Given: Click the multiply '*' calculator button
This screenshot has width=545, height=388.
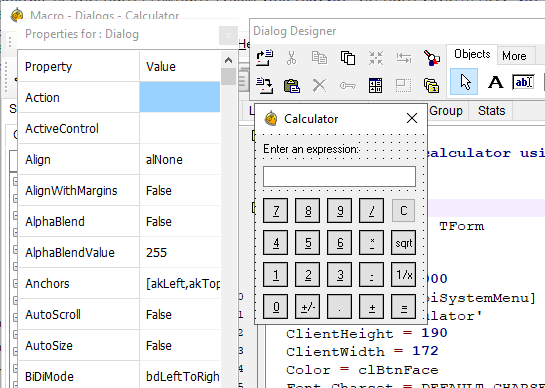Looking at the screenshot, I should click(372, 243).
